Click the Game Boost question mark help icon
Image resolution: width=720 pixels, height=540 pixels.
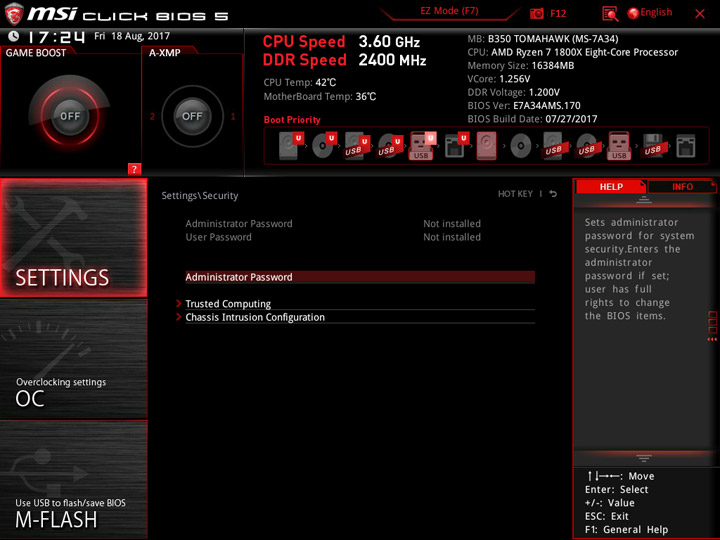(134, 169)
